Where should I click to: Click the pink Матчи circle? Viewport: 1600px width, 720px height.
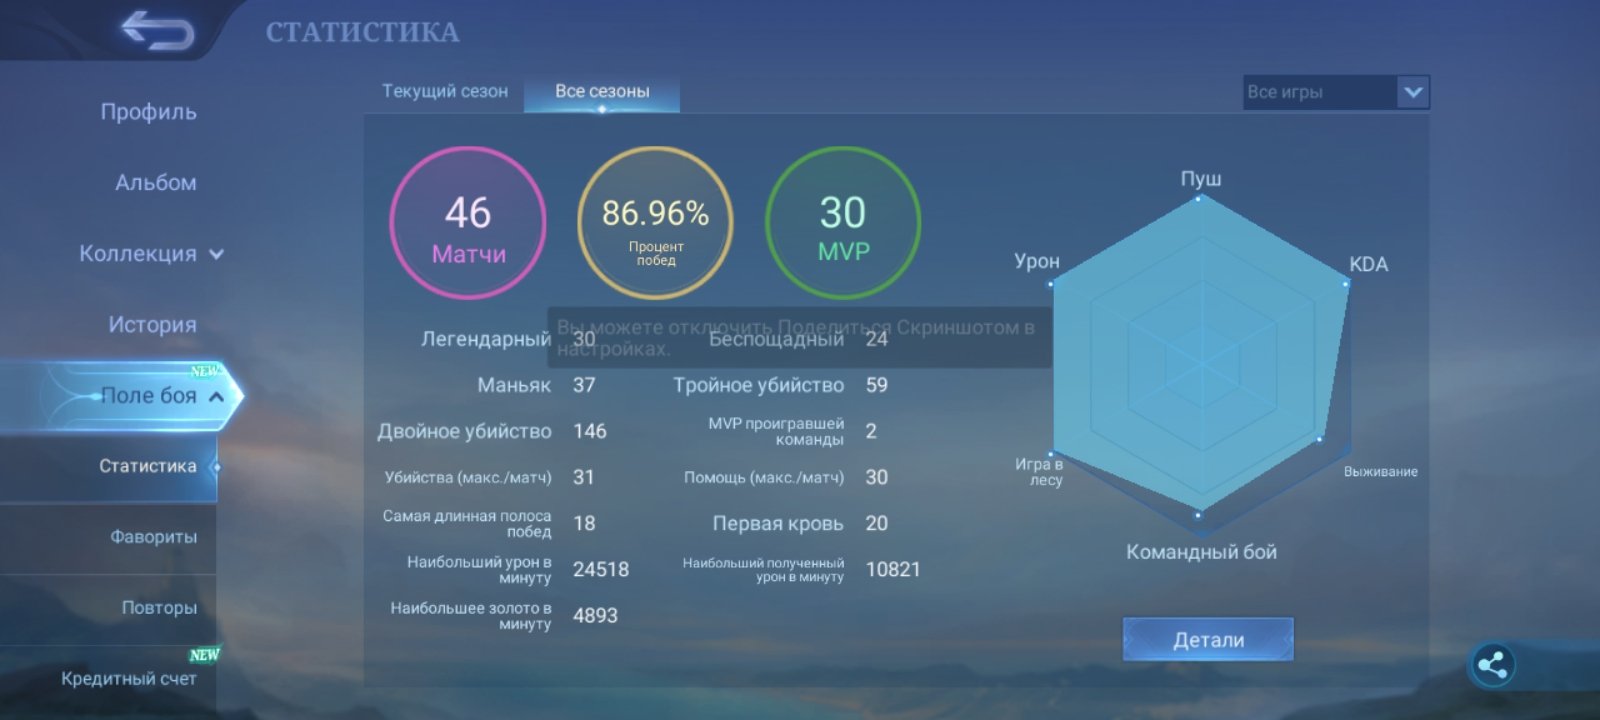pos(468,223)
